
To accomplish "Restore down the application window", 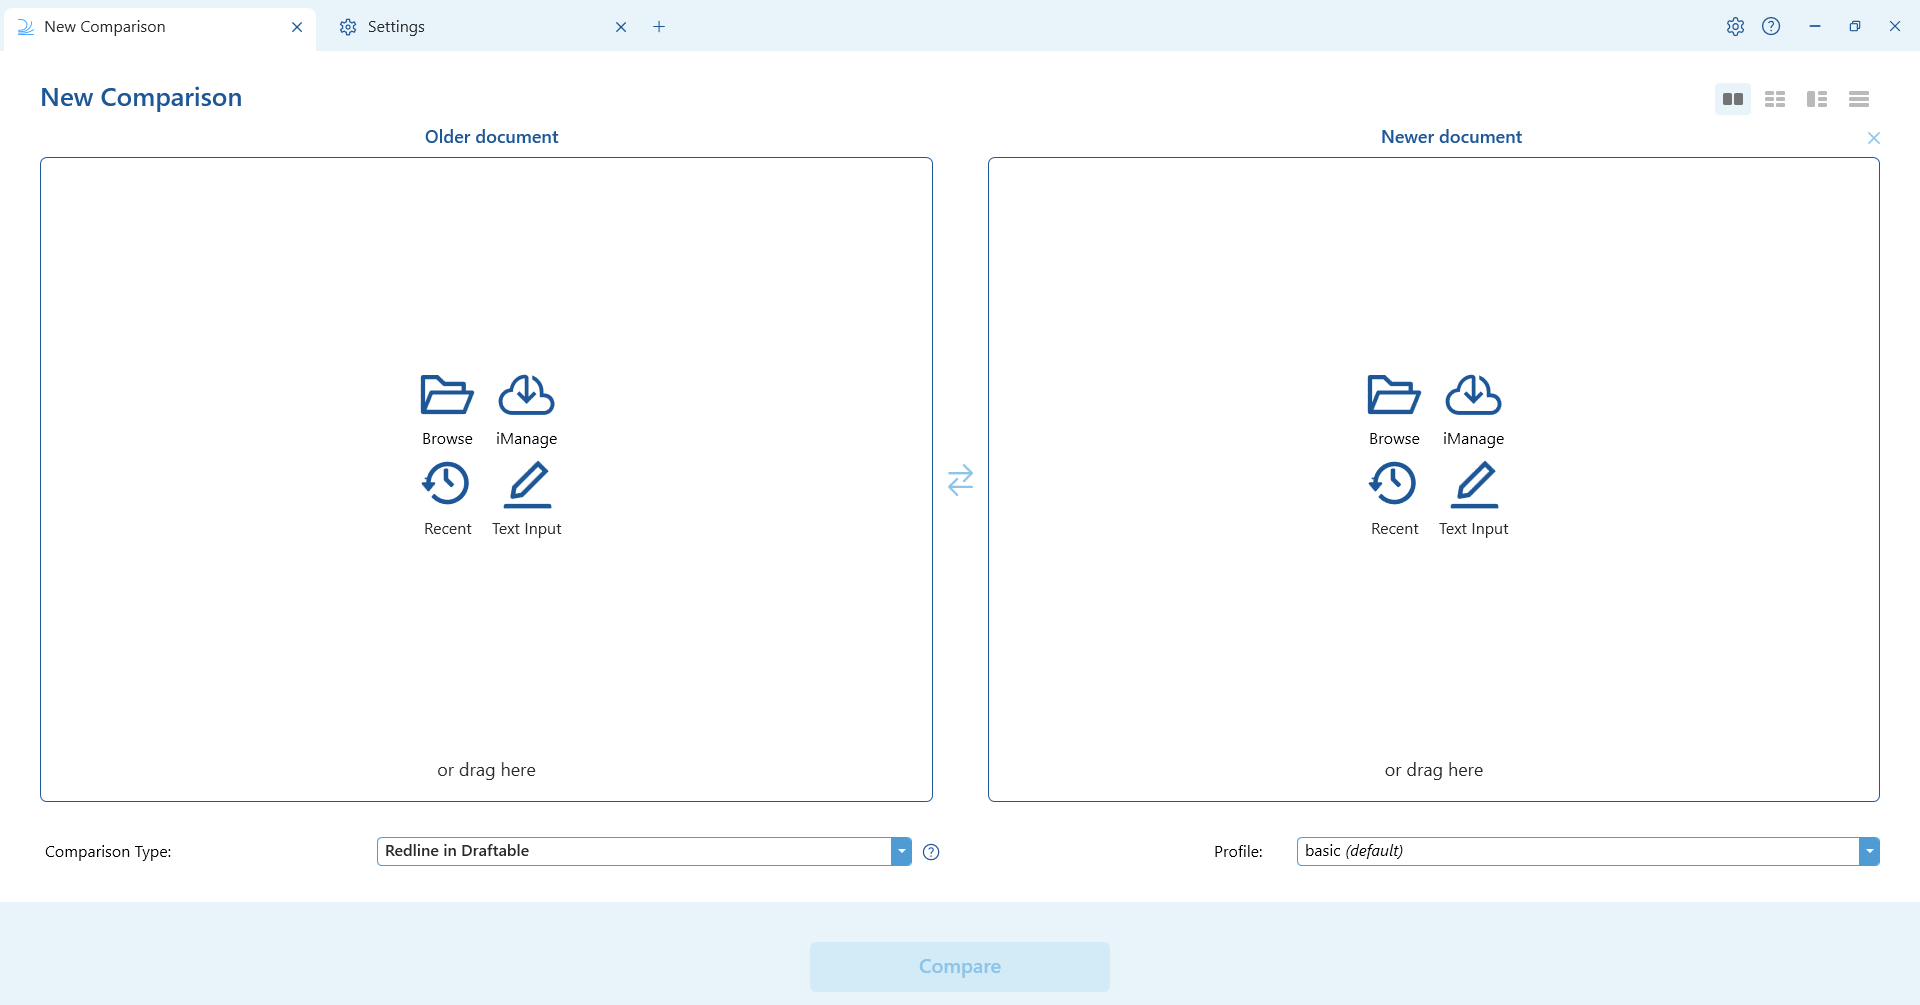I will 1855,27.
